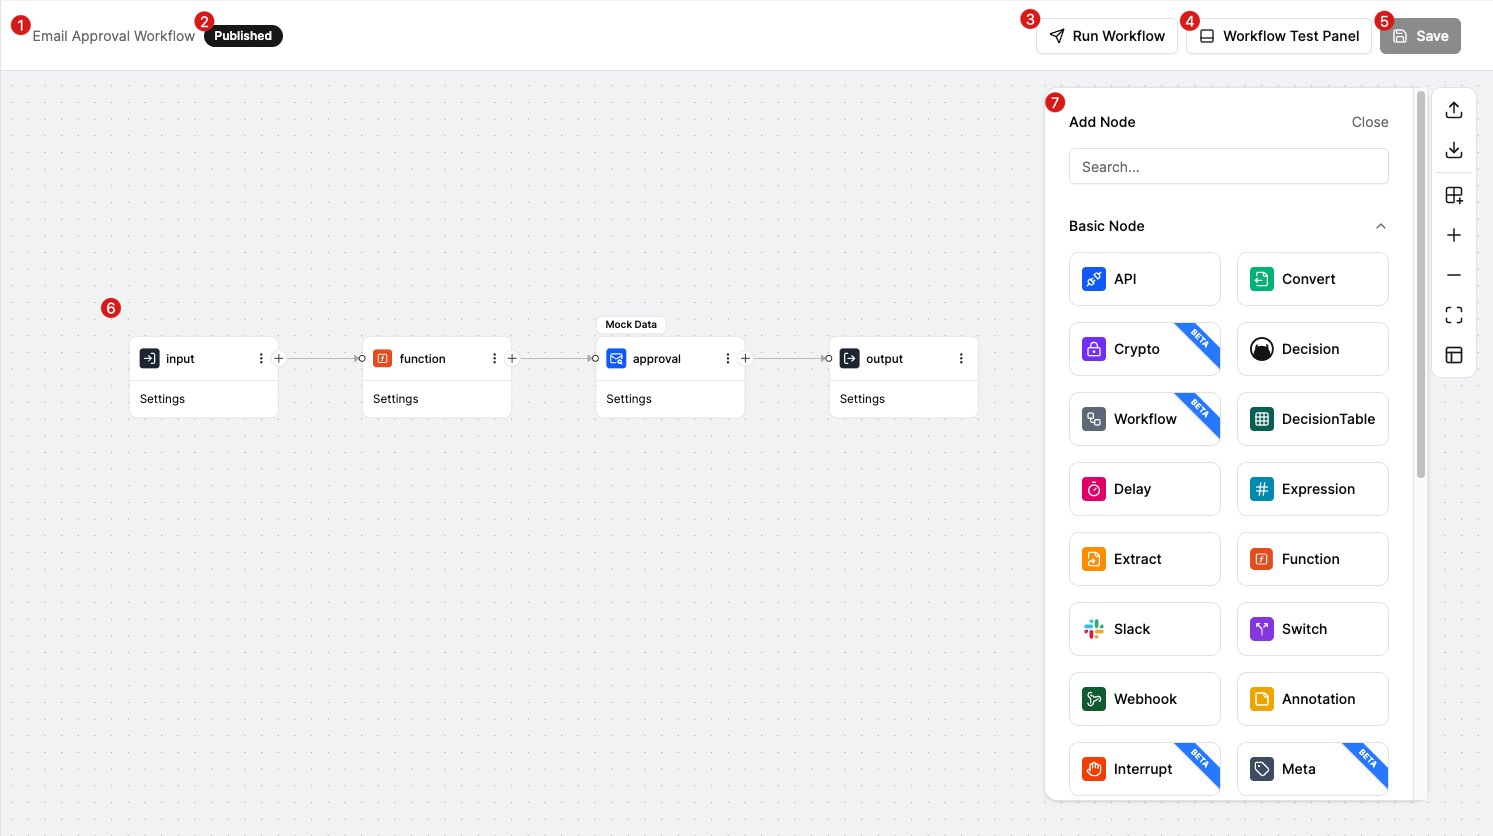Close the Add Node panel

tap(1370, 122)
